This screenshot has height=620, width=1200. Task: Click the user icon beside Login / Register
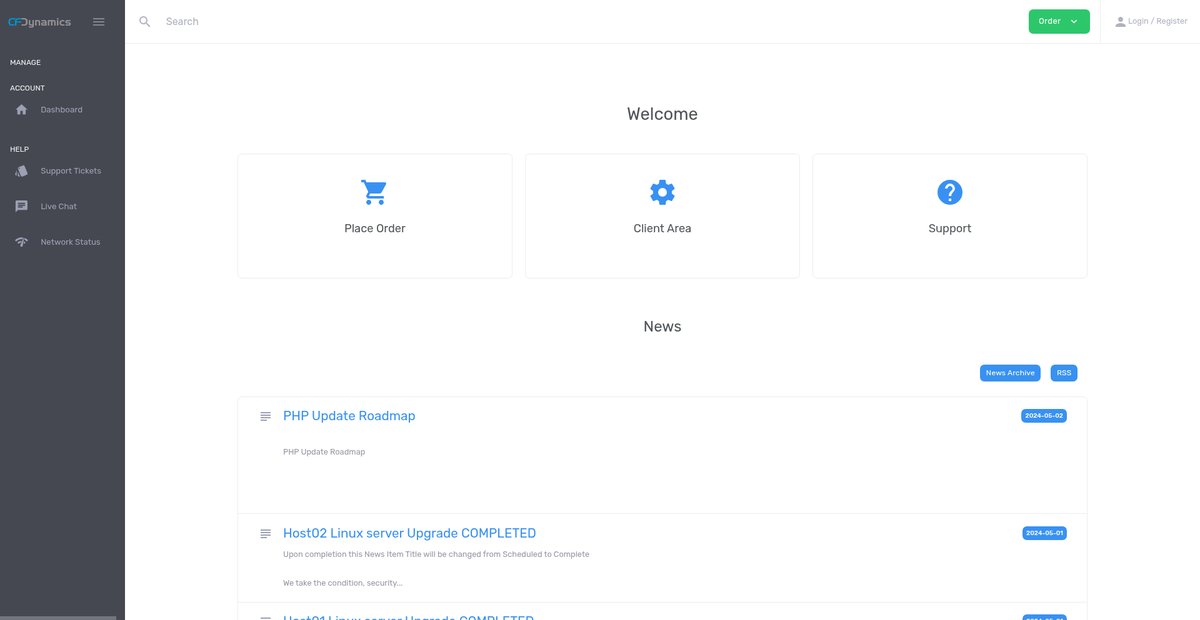(1120, 21)
